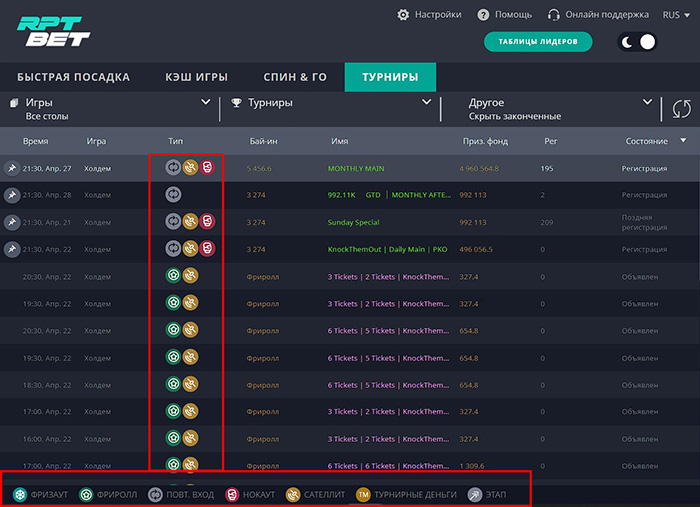Viewport: 700px width, 507px height.
Task: Go to the Быстрая посадка tab
Action: (73, 77)
